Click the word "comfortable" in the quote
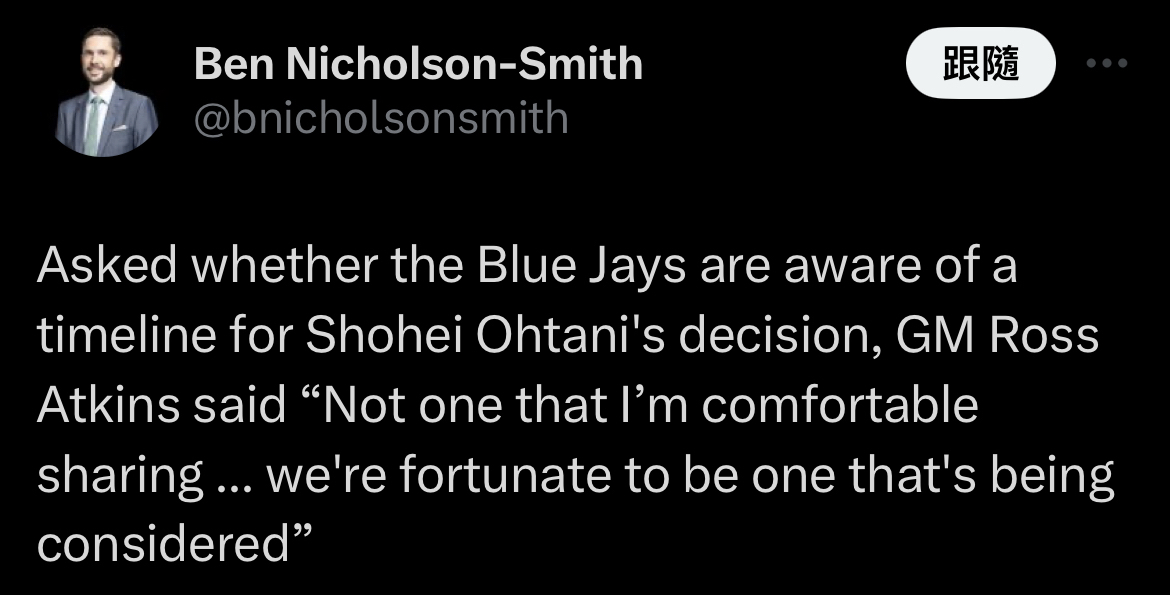1170x595 pixels. tap(839, 405)
